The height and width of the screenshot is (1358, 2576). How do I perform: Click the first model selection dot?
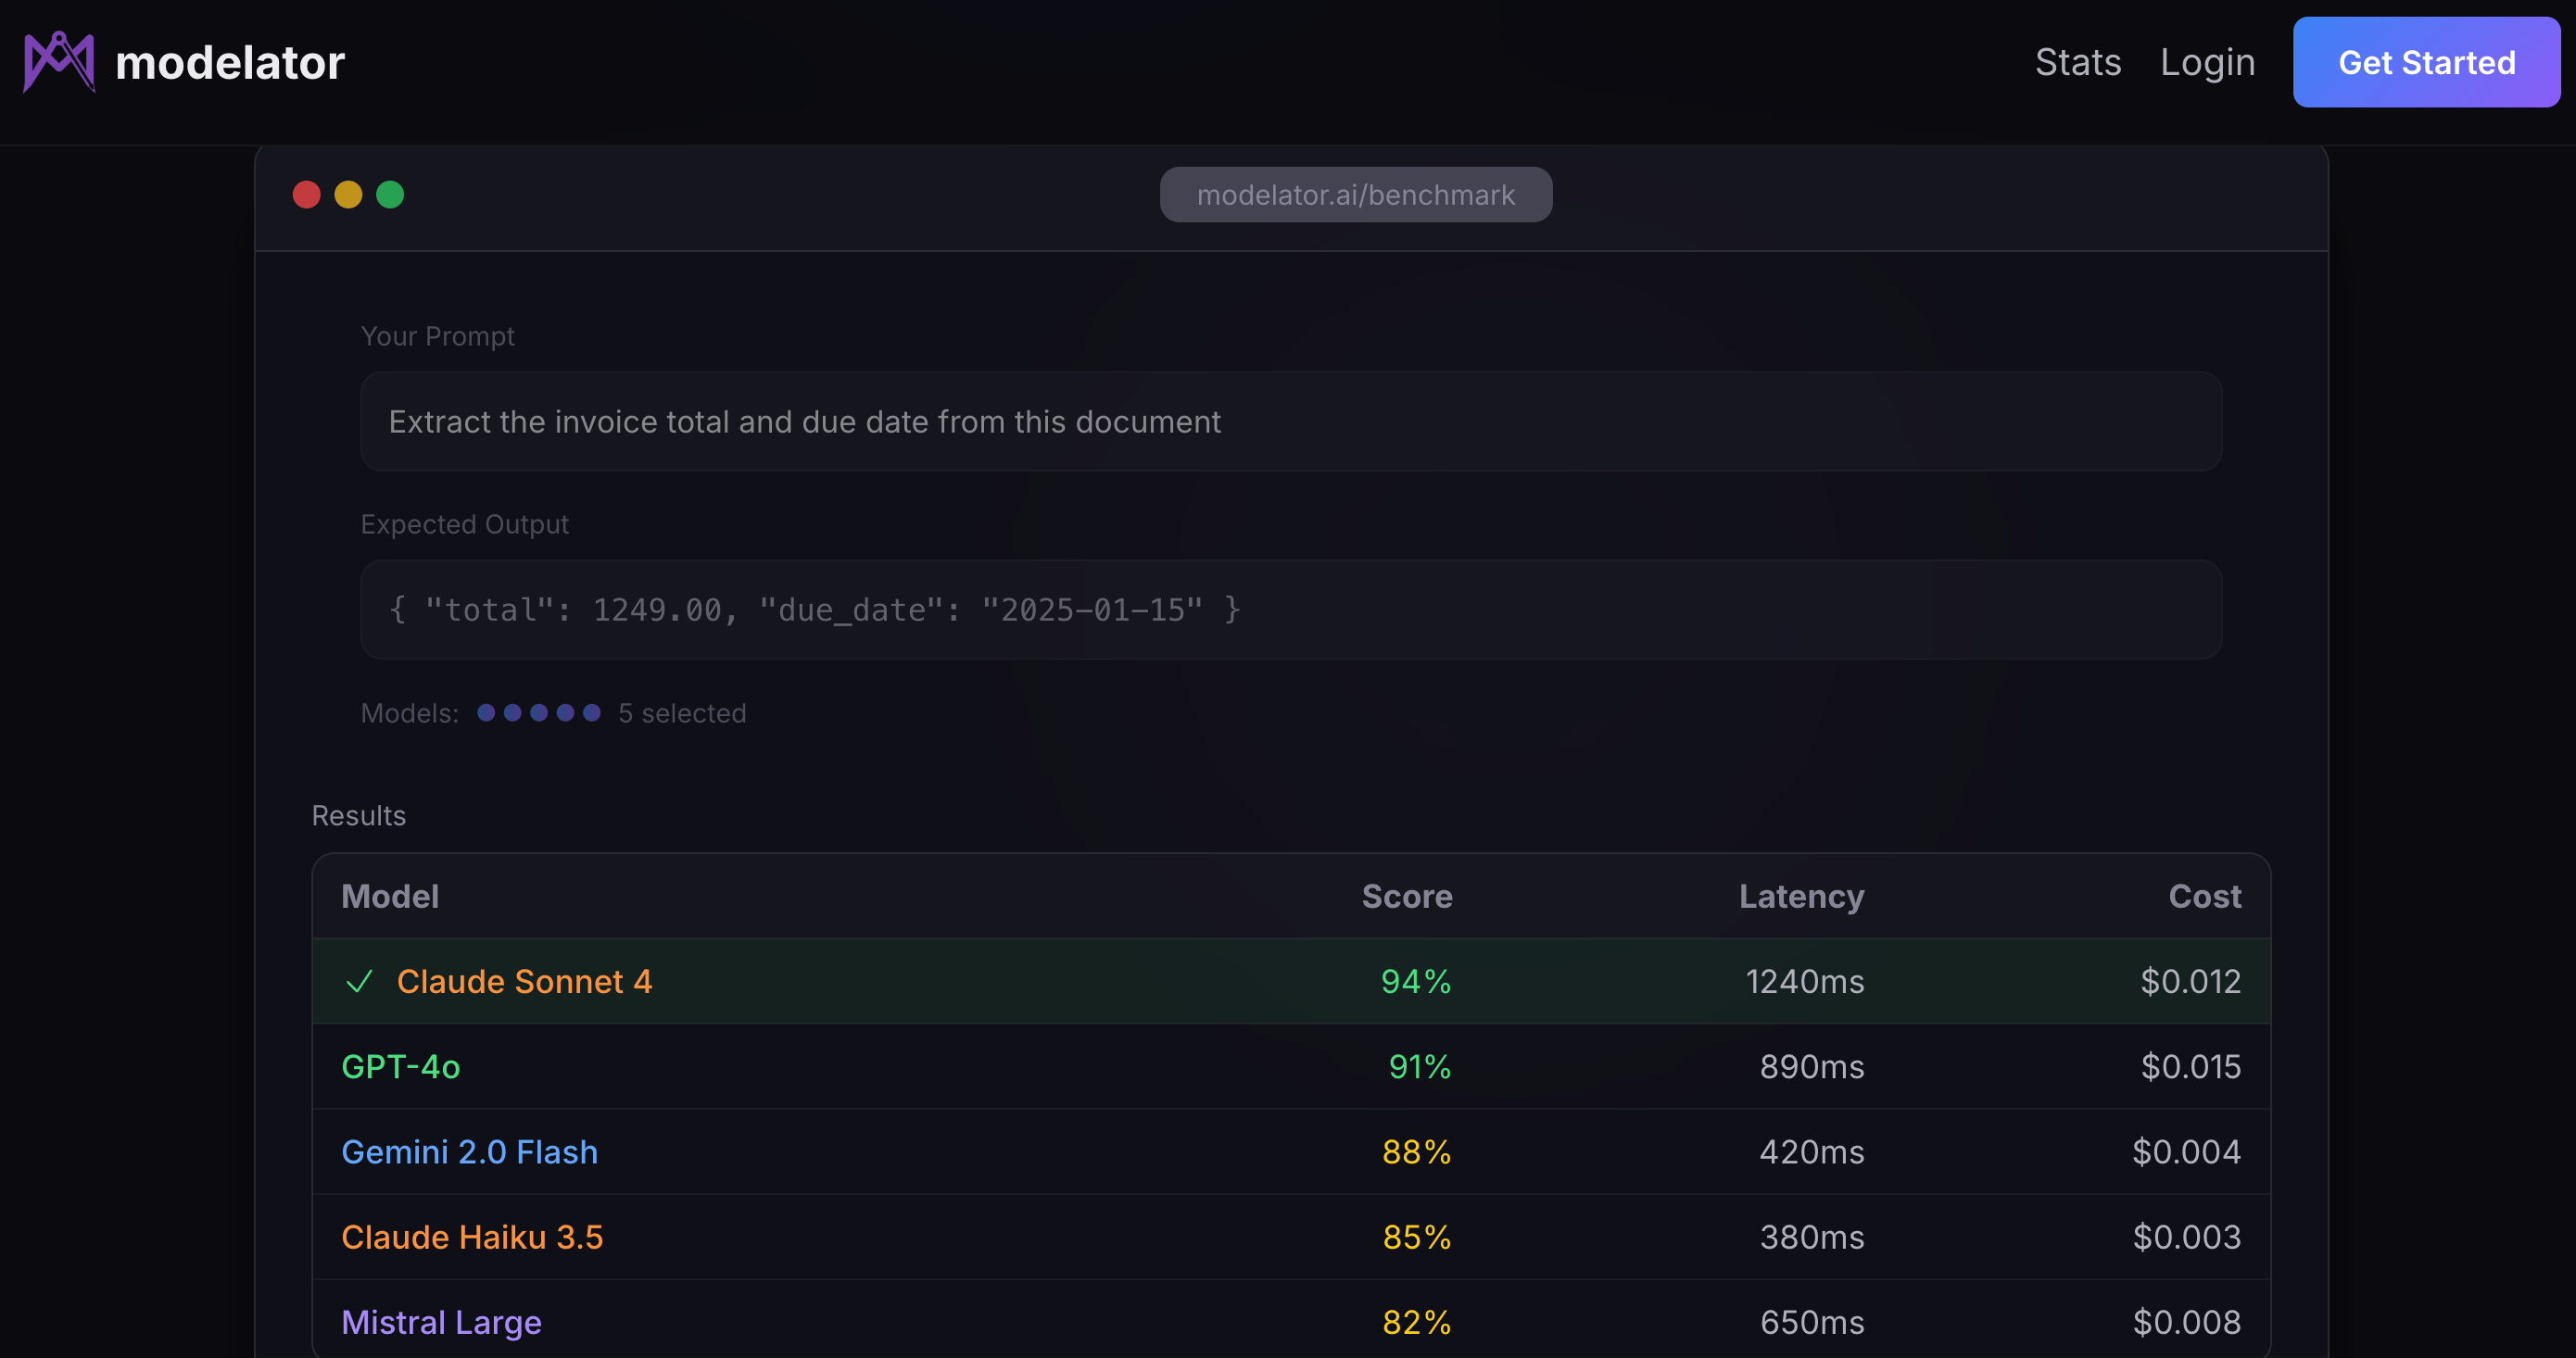(486, 712)
